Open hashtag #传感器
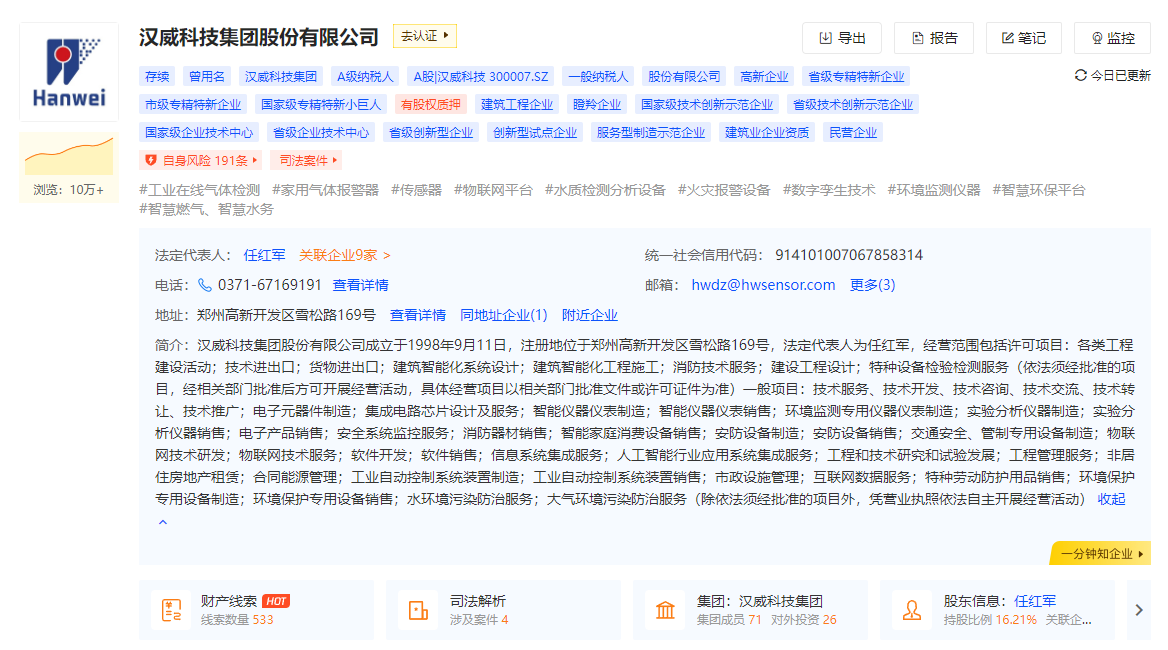This screenshot has width=1168, height=650. pos(416,190)
